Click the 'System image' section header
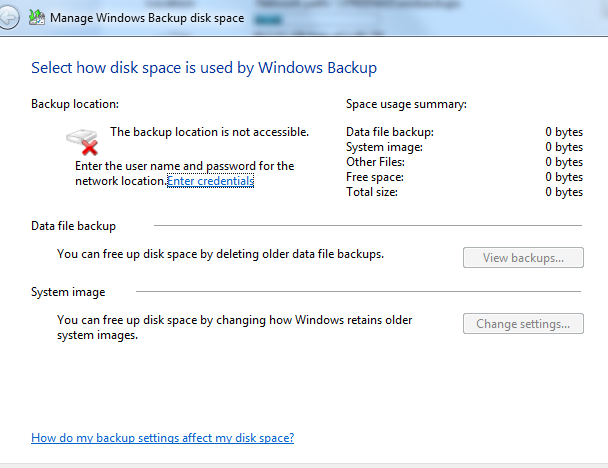The height and width of the screenshot is (468, 608). (x=68, y=292)
